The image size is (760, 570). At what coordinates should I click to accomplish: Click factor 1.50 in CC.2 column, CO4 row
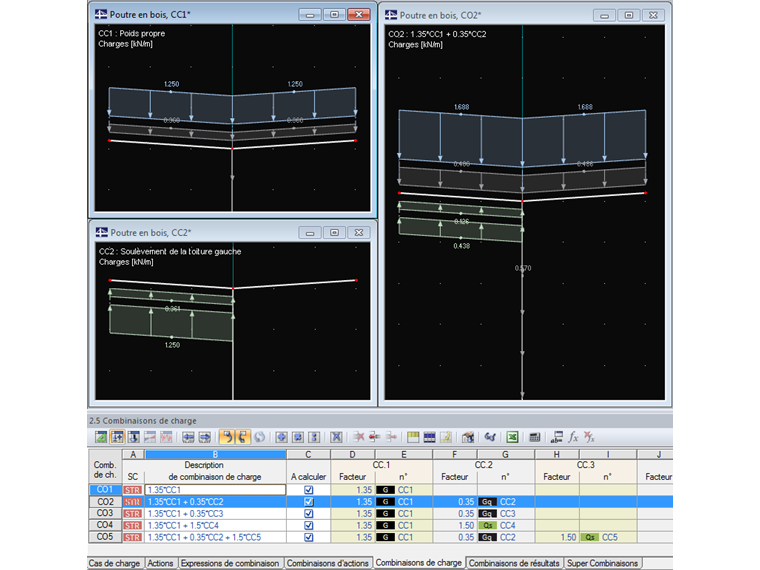point(455,525)
